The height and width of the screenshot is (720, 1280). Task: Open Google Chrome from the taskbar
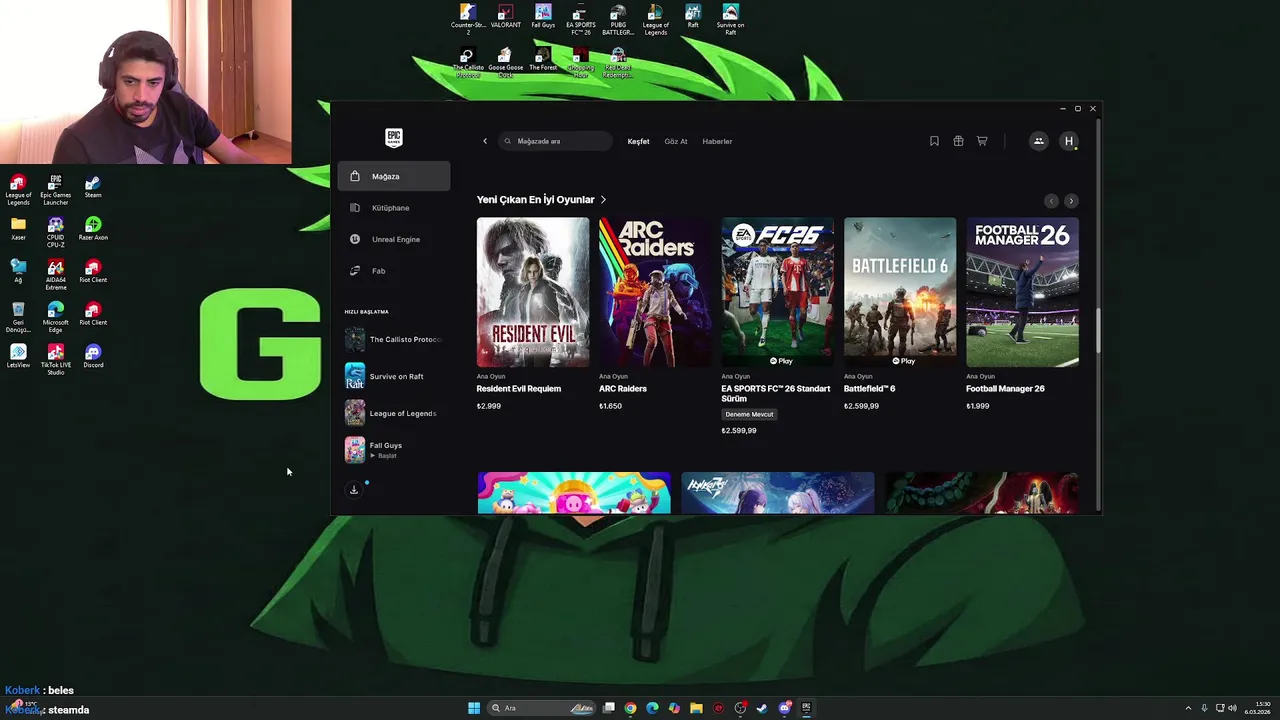tap(630, 708)
